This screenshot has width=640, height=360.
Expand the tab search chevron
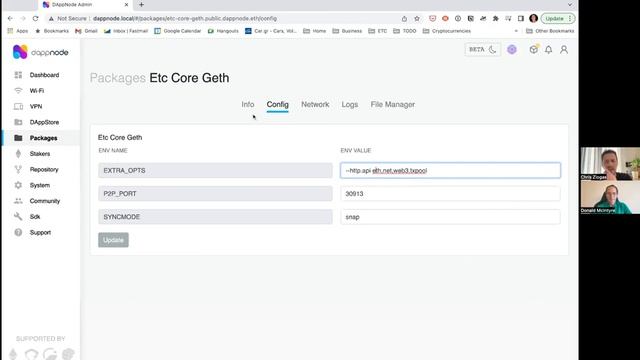point(570,5)
